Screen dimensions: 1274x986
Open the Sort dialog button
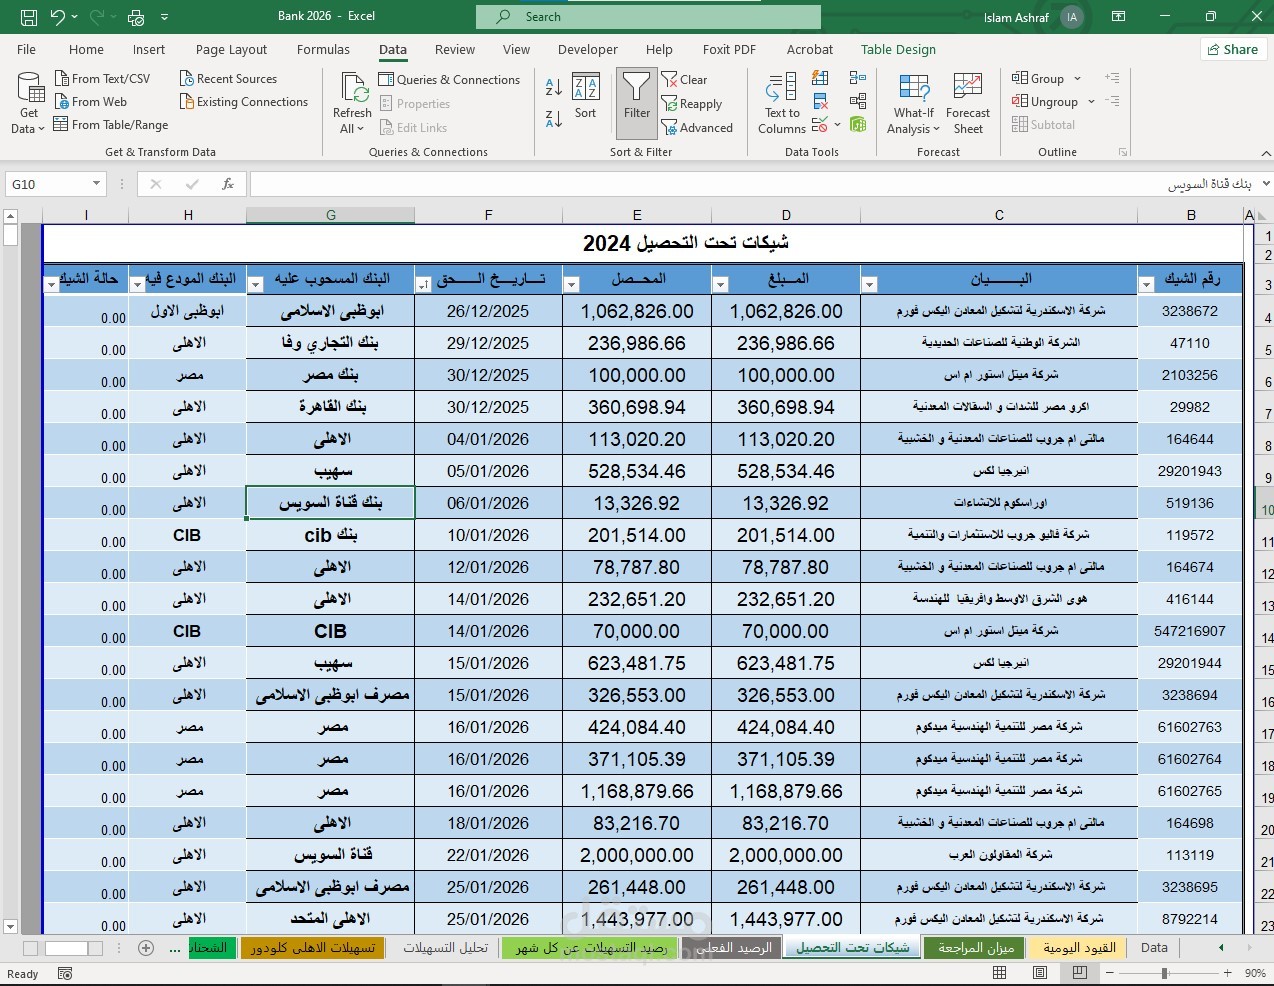click(x=585, y=96)
